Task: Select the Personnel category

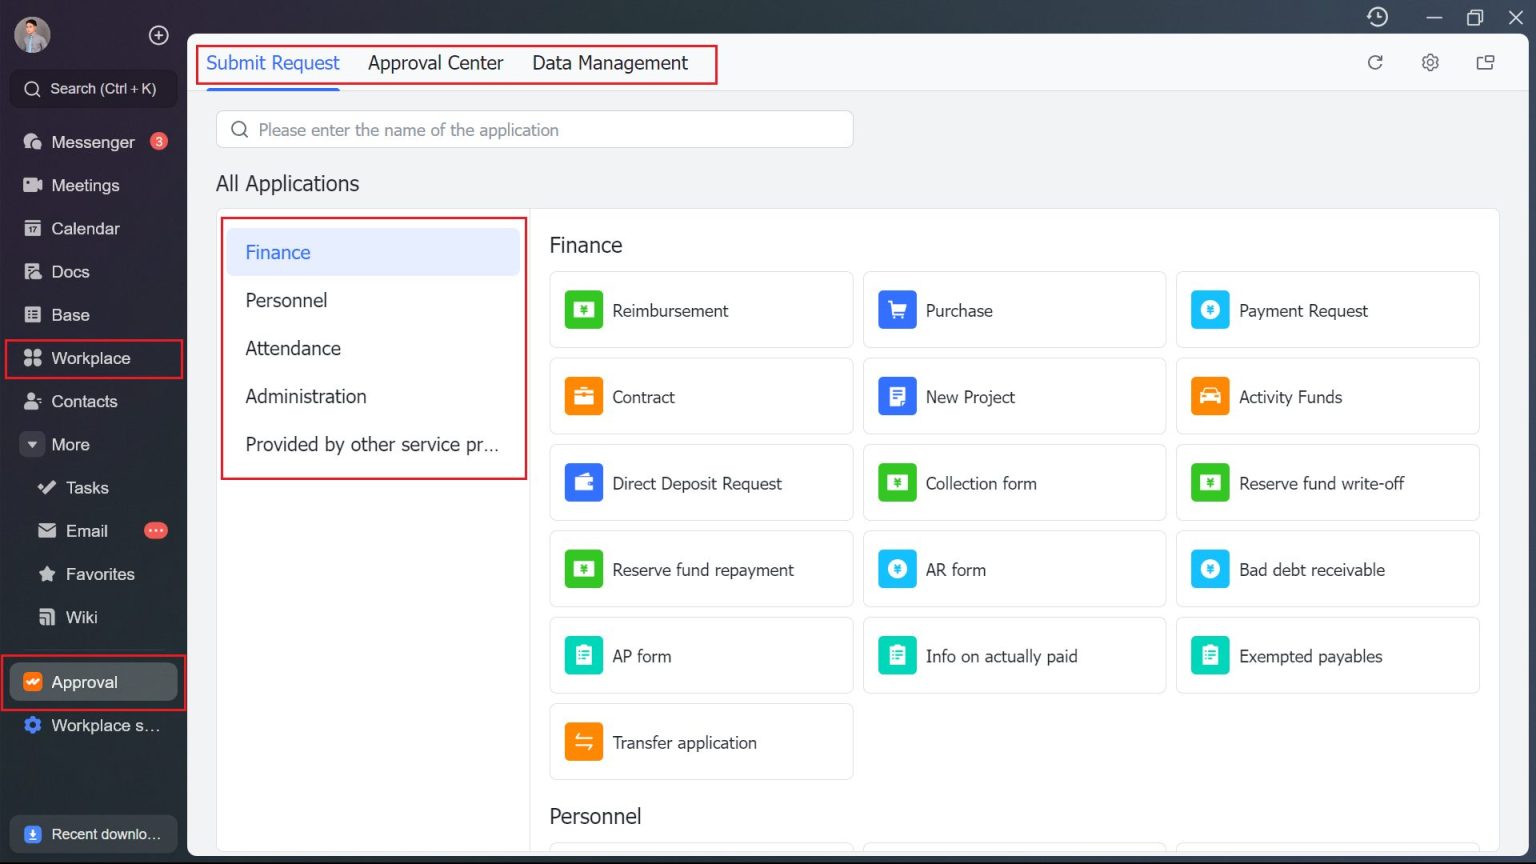Action: pyautogui.click(x=286, y=300)
